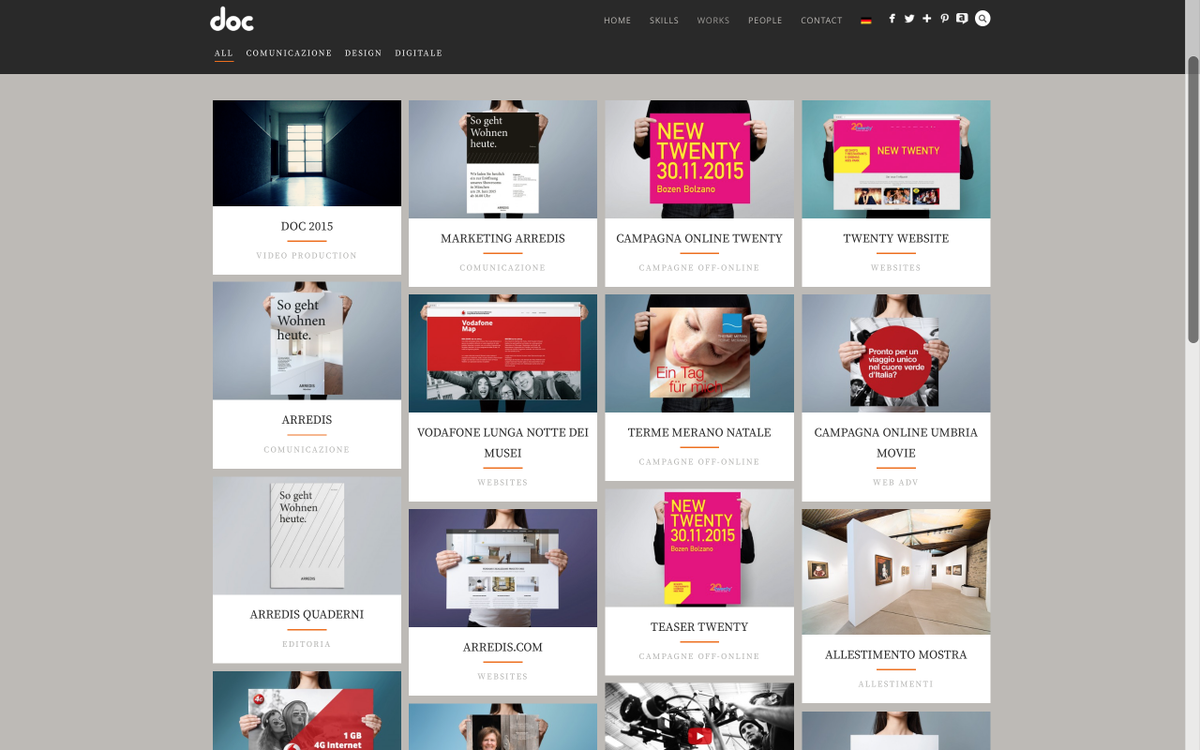Screen dimensions: 1200x750
Task: Open the DOC 2015 hallway thumbnail
Action: [x=307, y=153]
